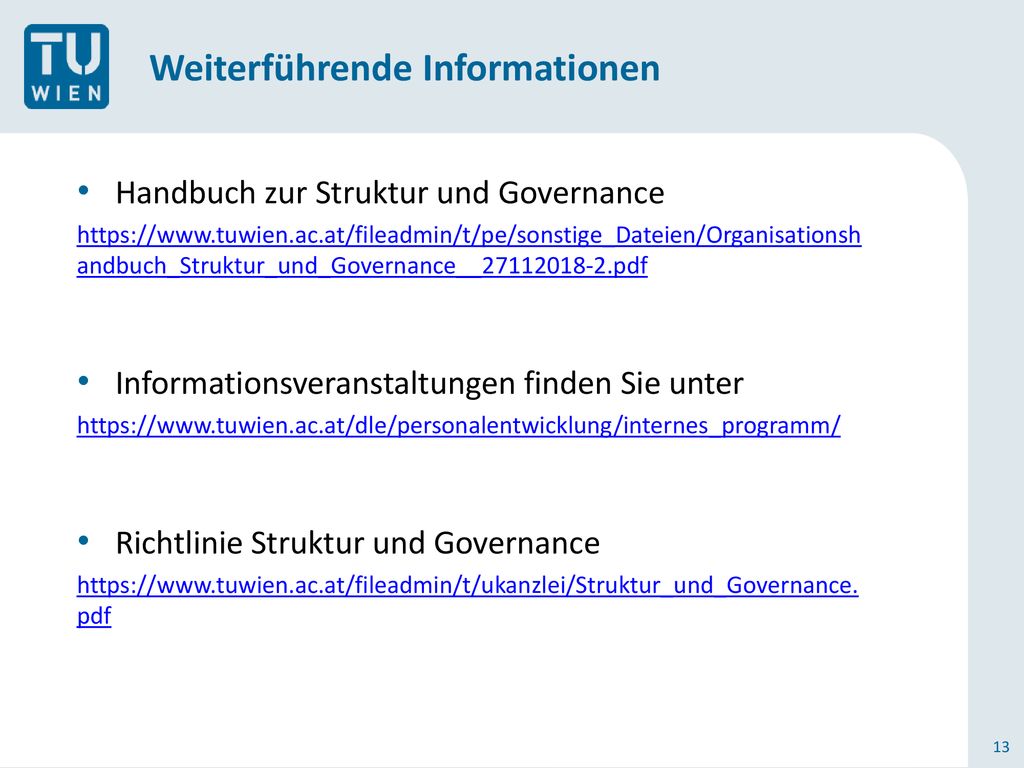1024x768 pixels.
Task: Select the heading 'Weiterführende Informationen'
Action: pyautogui.click(x=405, y=68)
